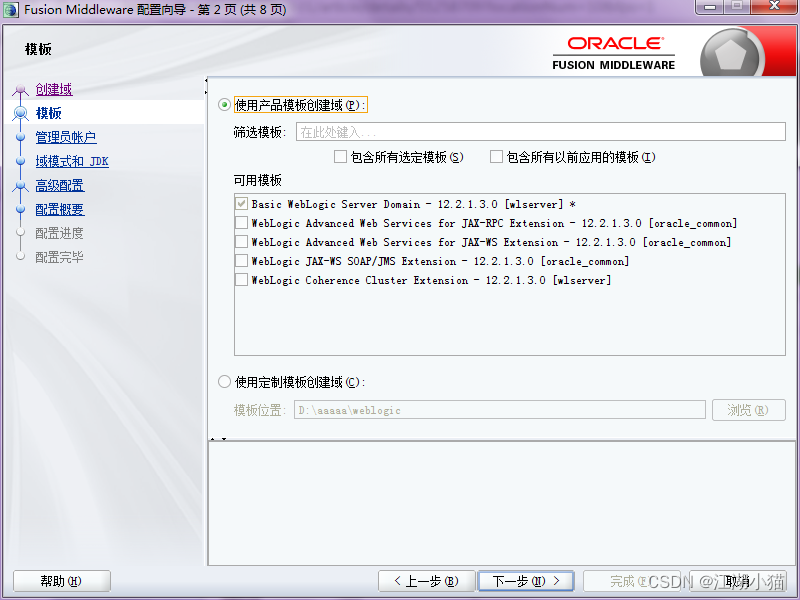Screen dimensions: 800x600
Task: Open 配置概要 step link
Action: pos(60,209)
